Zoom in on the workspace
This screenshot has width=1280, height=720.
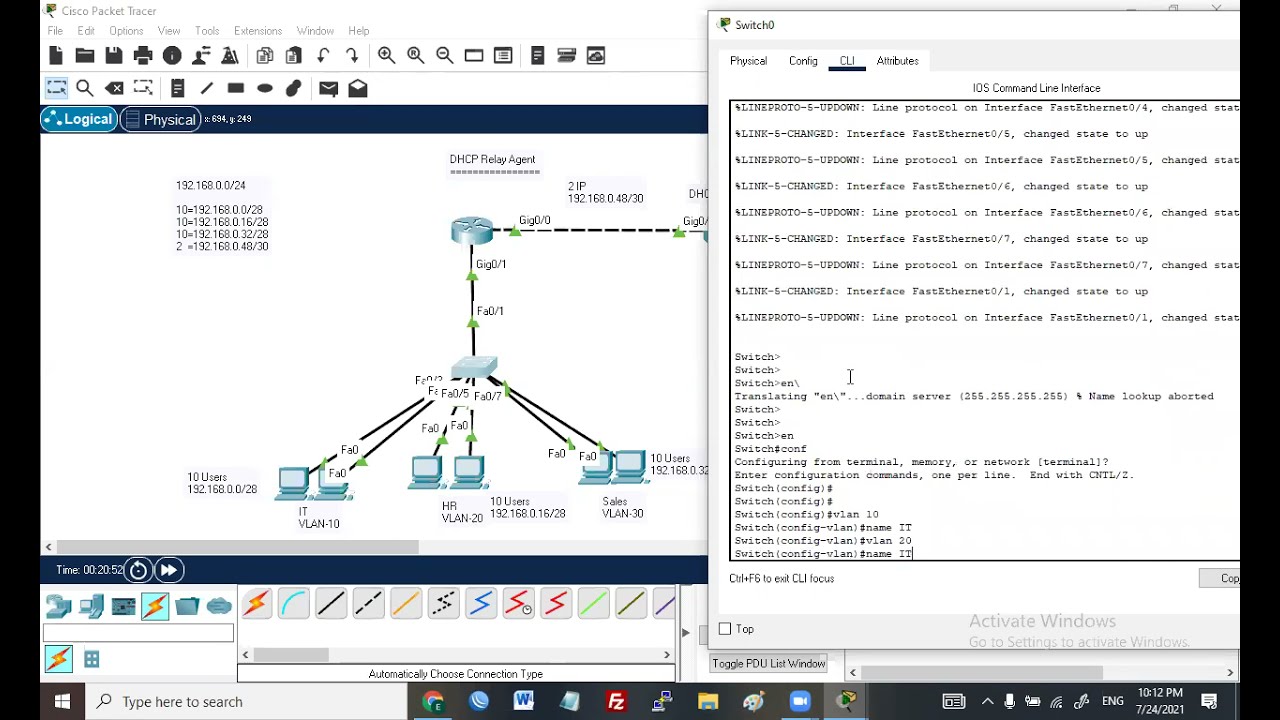click(386, 56)
